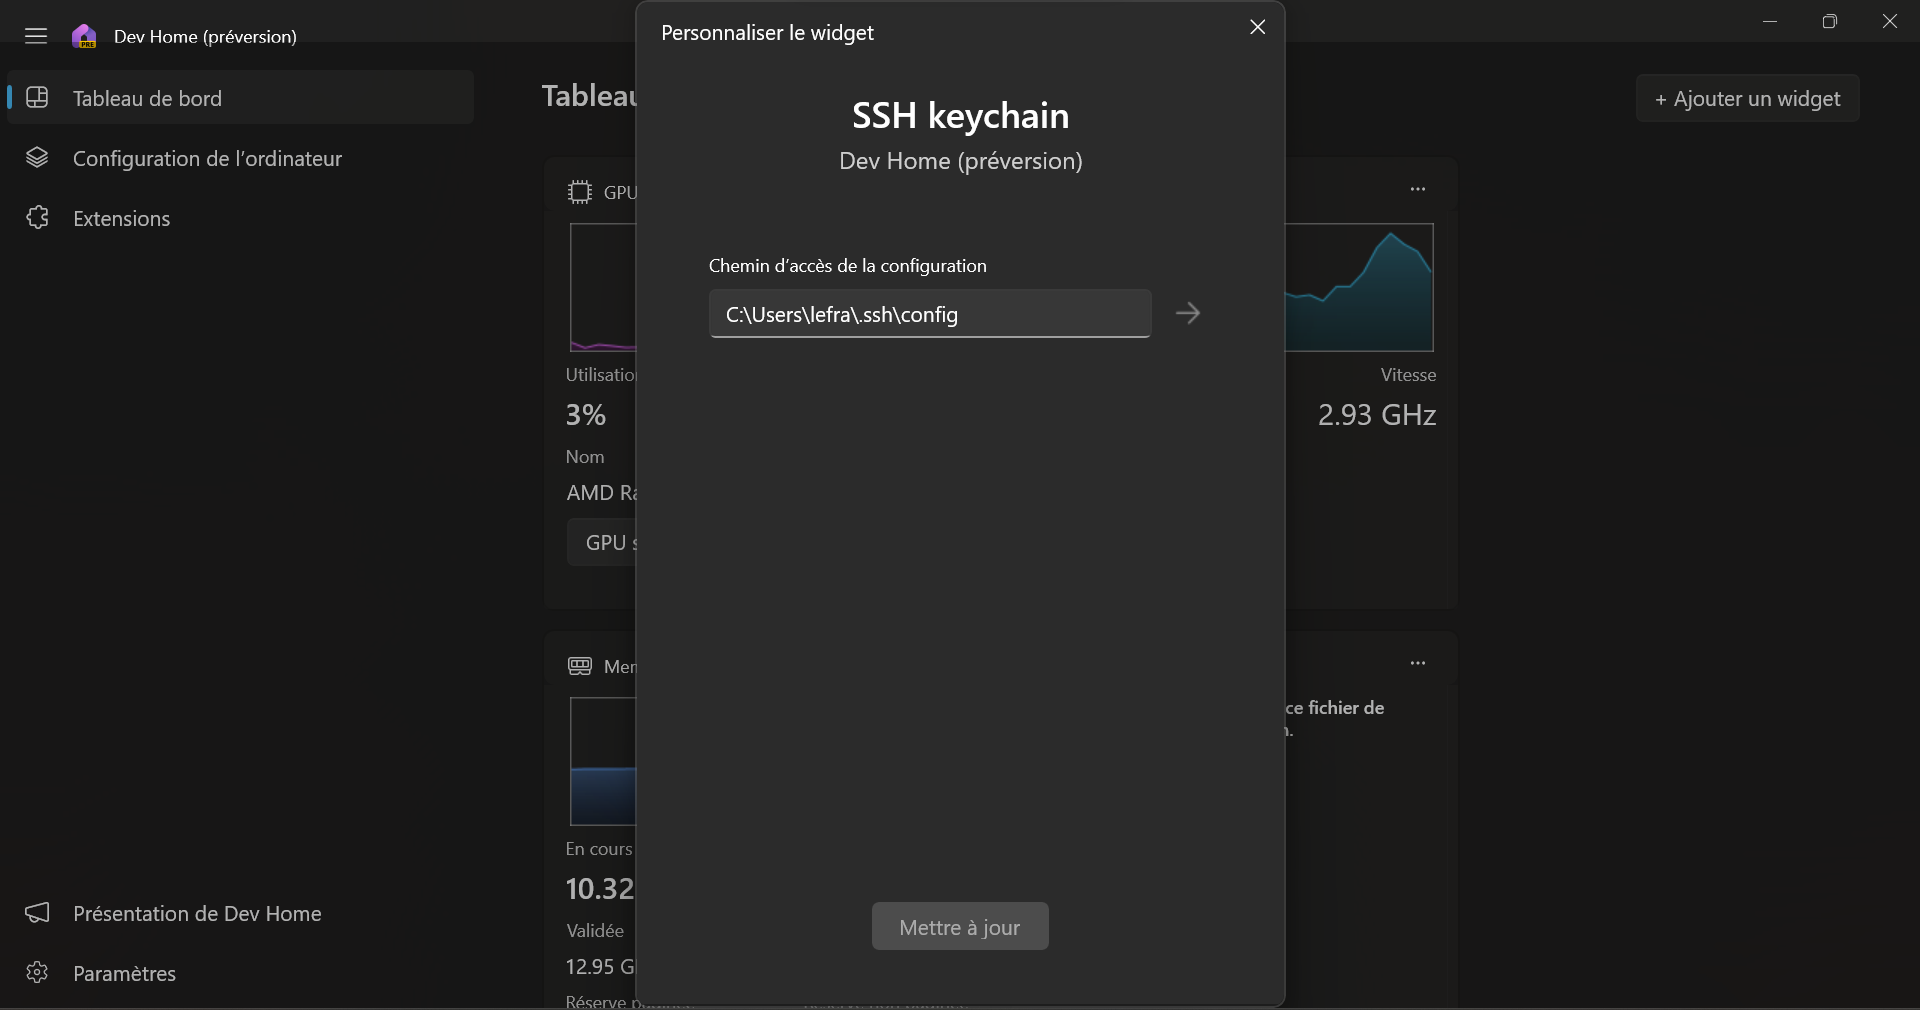Switch to the Tableau de bord page
Screen dimensions: 1920x1010
point(147,98)
